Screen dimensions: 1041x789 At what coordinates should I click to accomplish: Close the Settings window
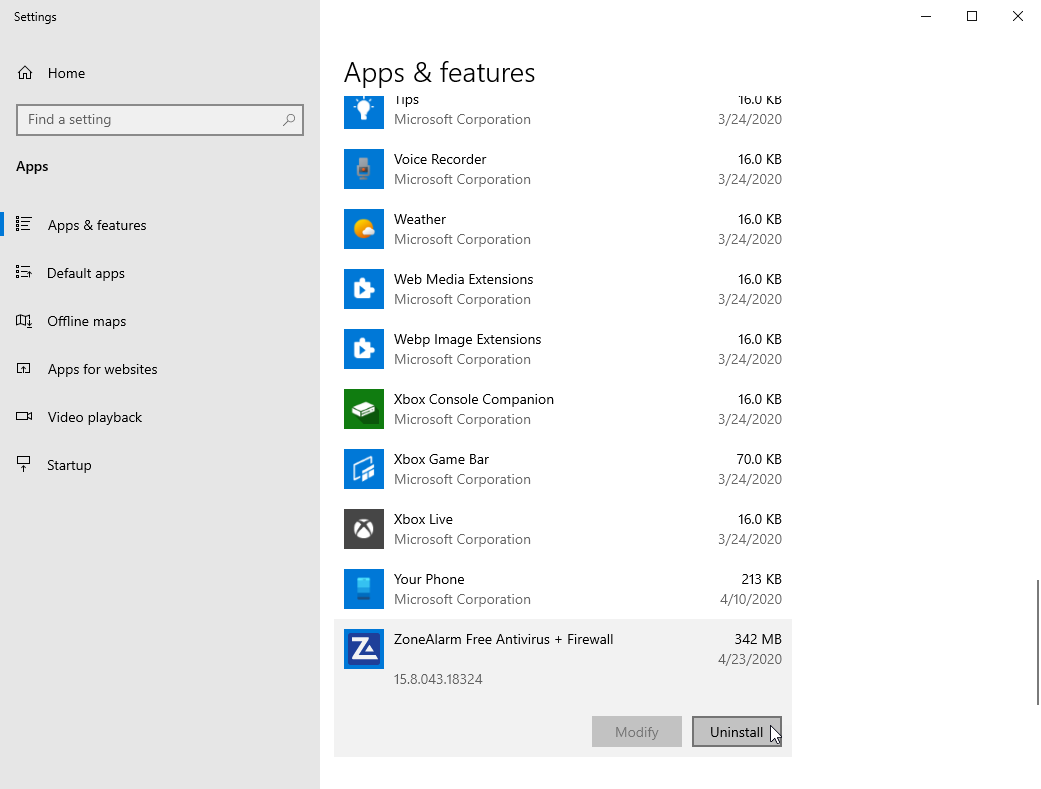click(x=1018, y=16)
